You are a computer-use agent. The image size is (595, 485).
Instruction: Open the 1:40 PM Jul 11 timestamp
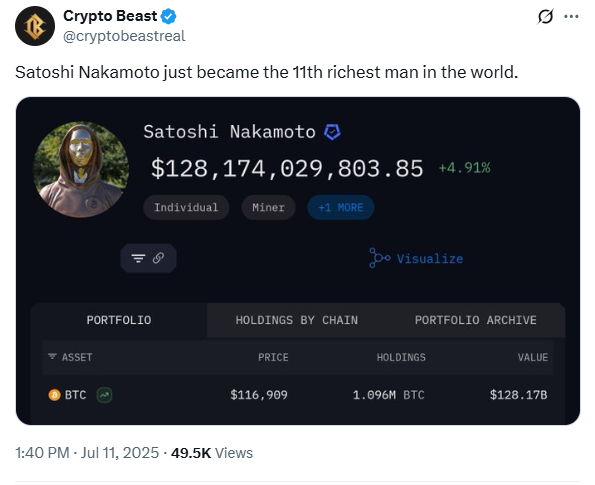click(x=87, y=453)
